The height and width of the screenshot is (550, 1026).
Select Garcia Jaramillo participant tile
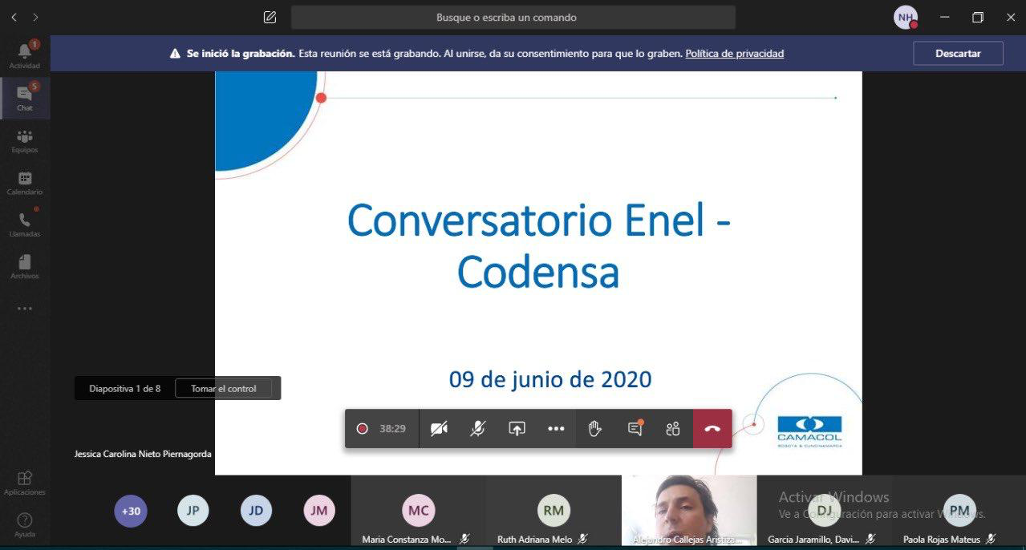pyautogui.click(x=824, y=511)
